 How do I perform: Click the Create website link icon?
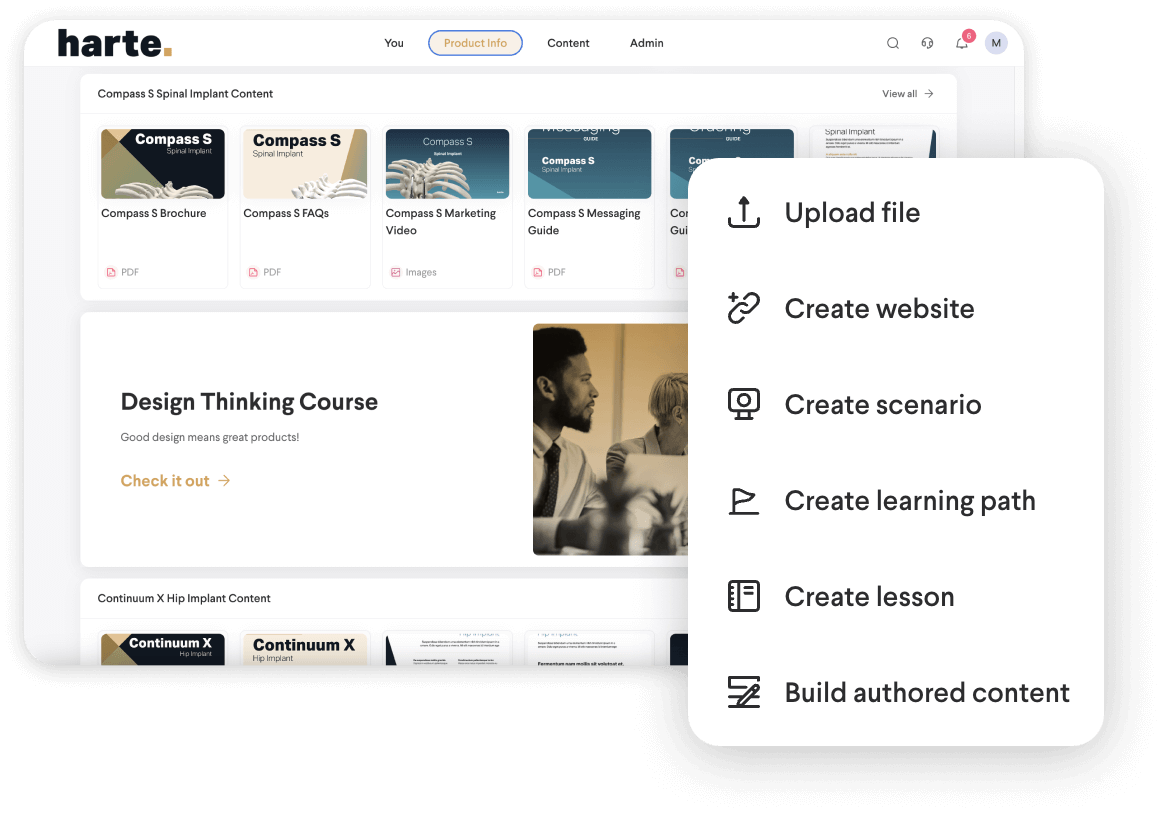click(x=743, y=308)
